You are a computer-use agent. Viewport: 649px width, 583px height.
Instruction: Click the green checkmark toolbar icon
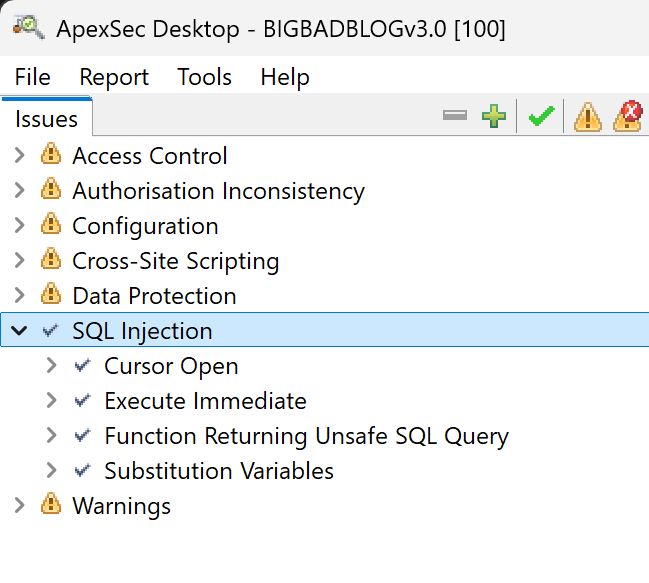click(541, 116)
